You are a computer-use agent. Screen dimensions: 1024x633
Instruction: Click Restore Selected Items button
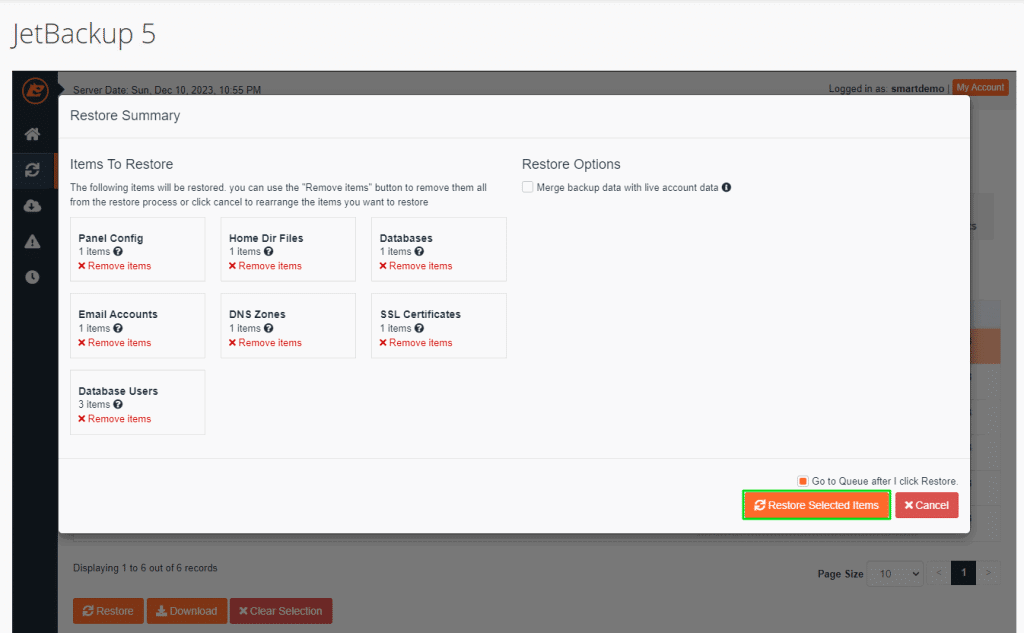pos(816,505)
